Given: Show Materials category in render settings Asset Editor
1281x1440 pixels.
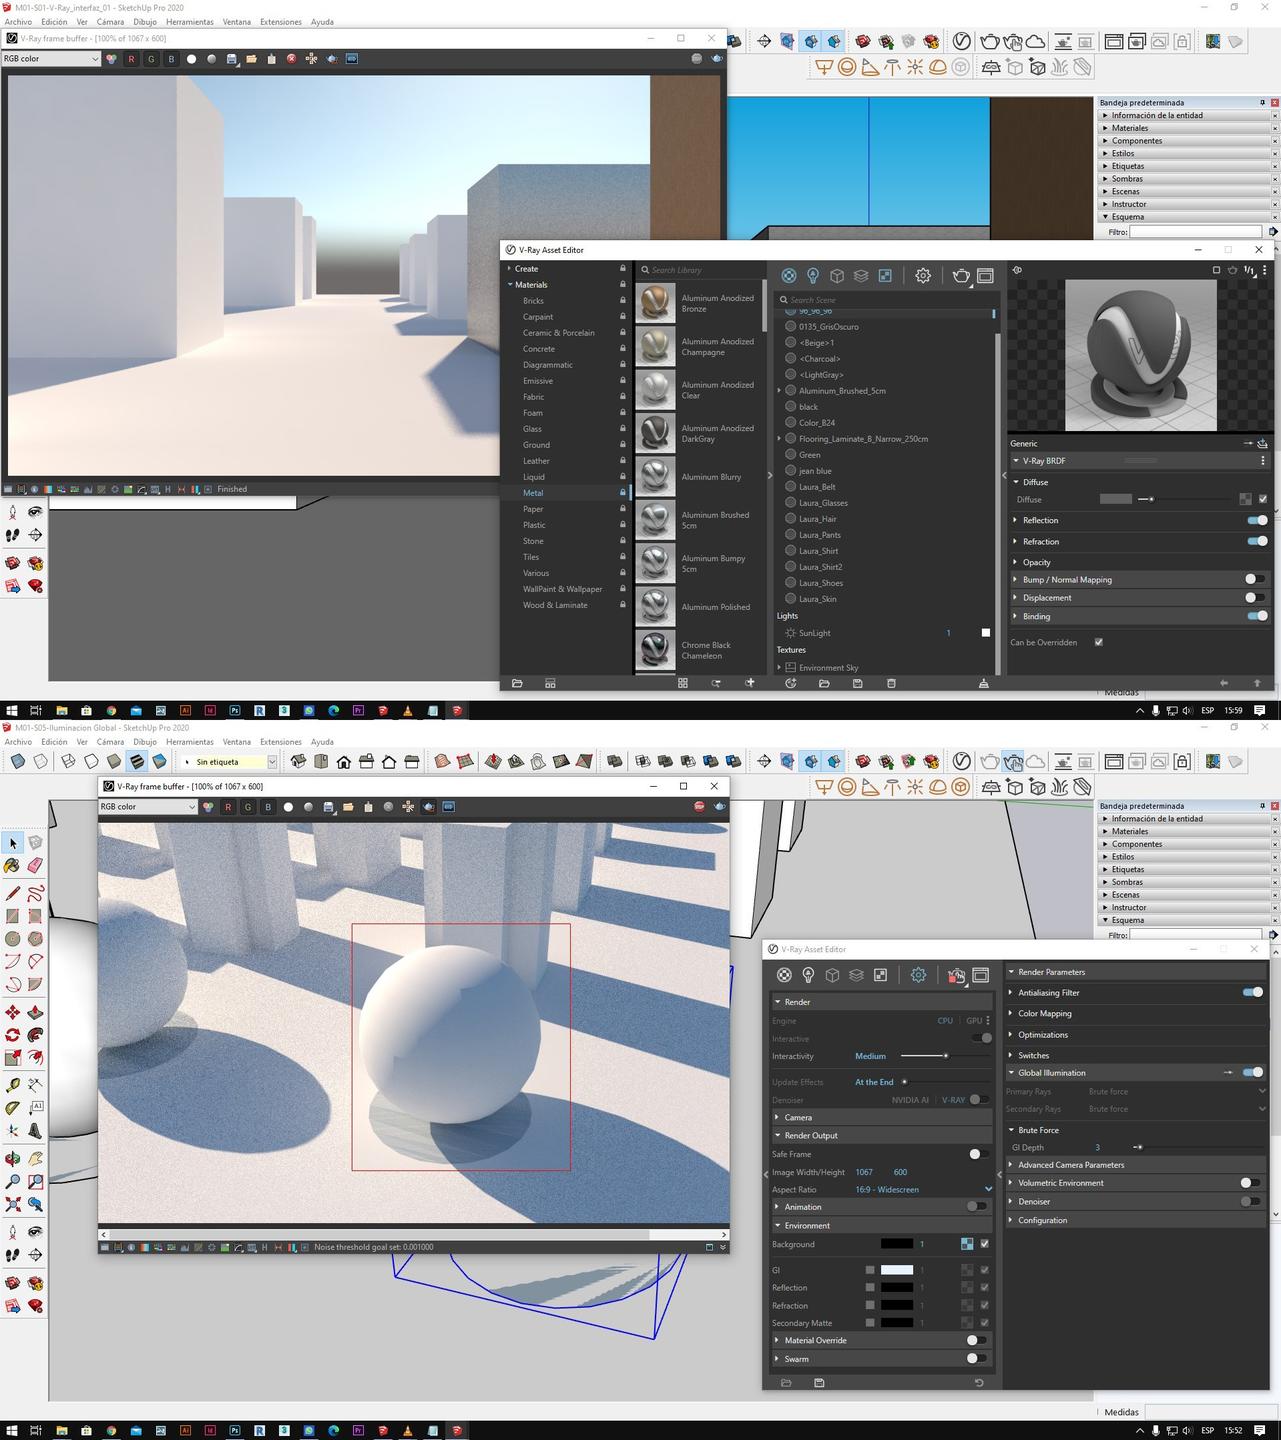Looking at the screenshot, I should point(784,975).
